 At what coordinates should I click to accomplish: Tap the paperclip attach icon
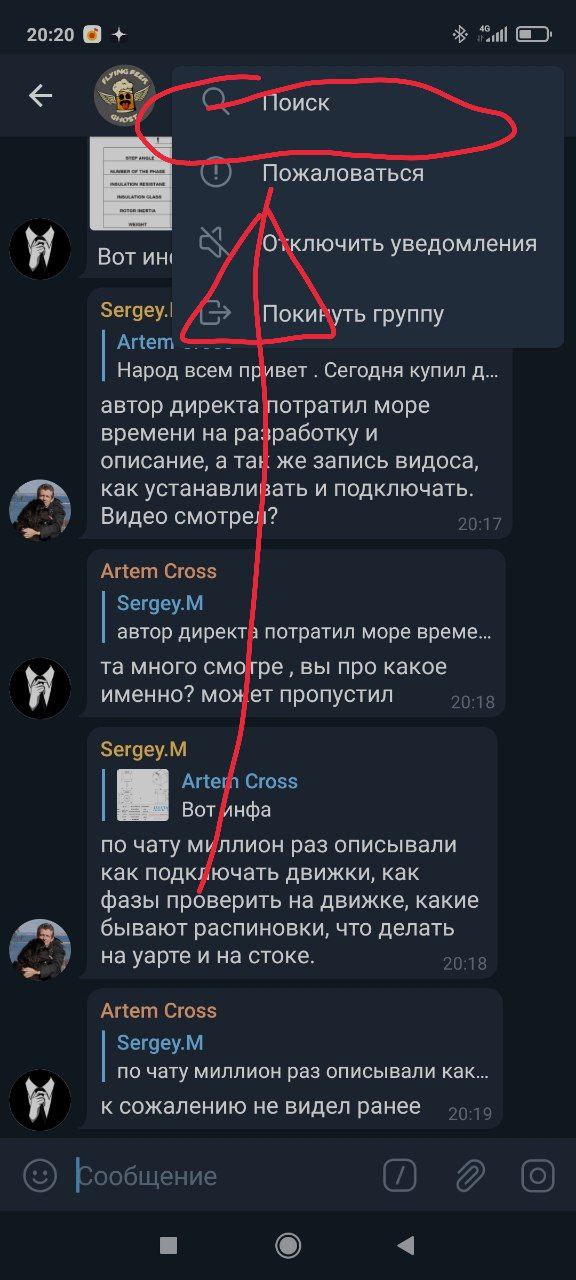coord(469,1175)
